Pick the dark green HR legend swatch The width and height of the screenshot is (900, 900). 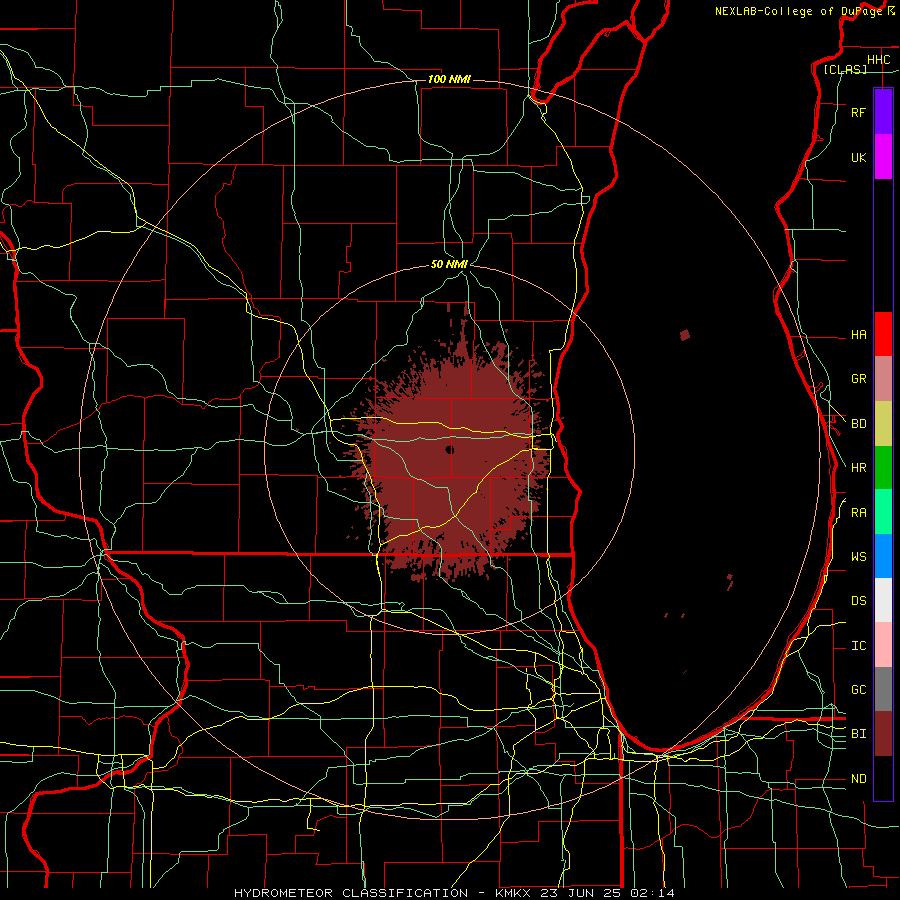(883, 468)
